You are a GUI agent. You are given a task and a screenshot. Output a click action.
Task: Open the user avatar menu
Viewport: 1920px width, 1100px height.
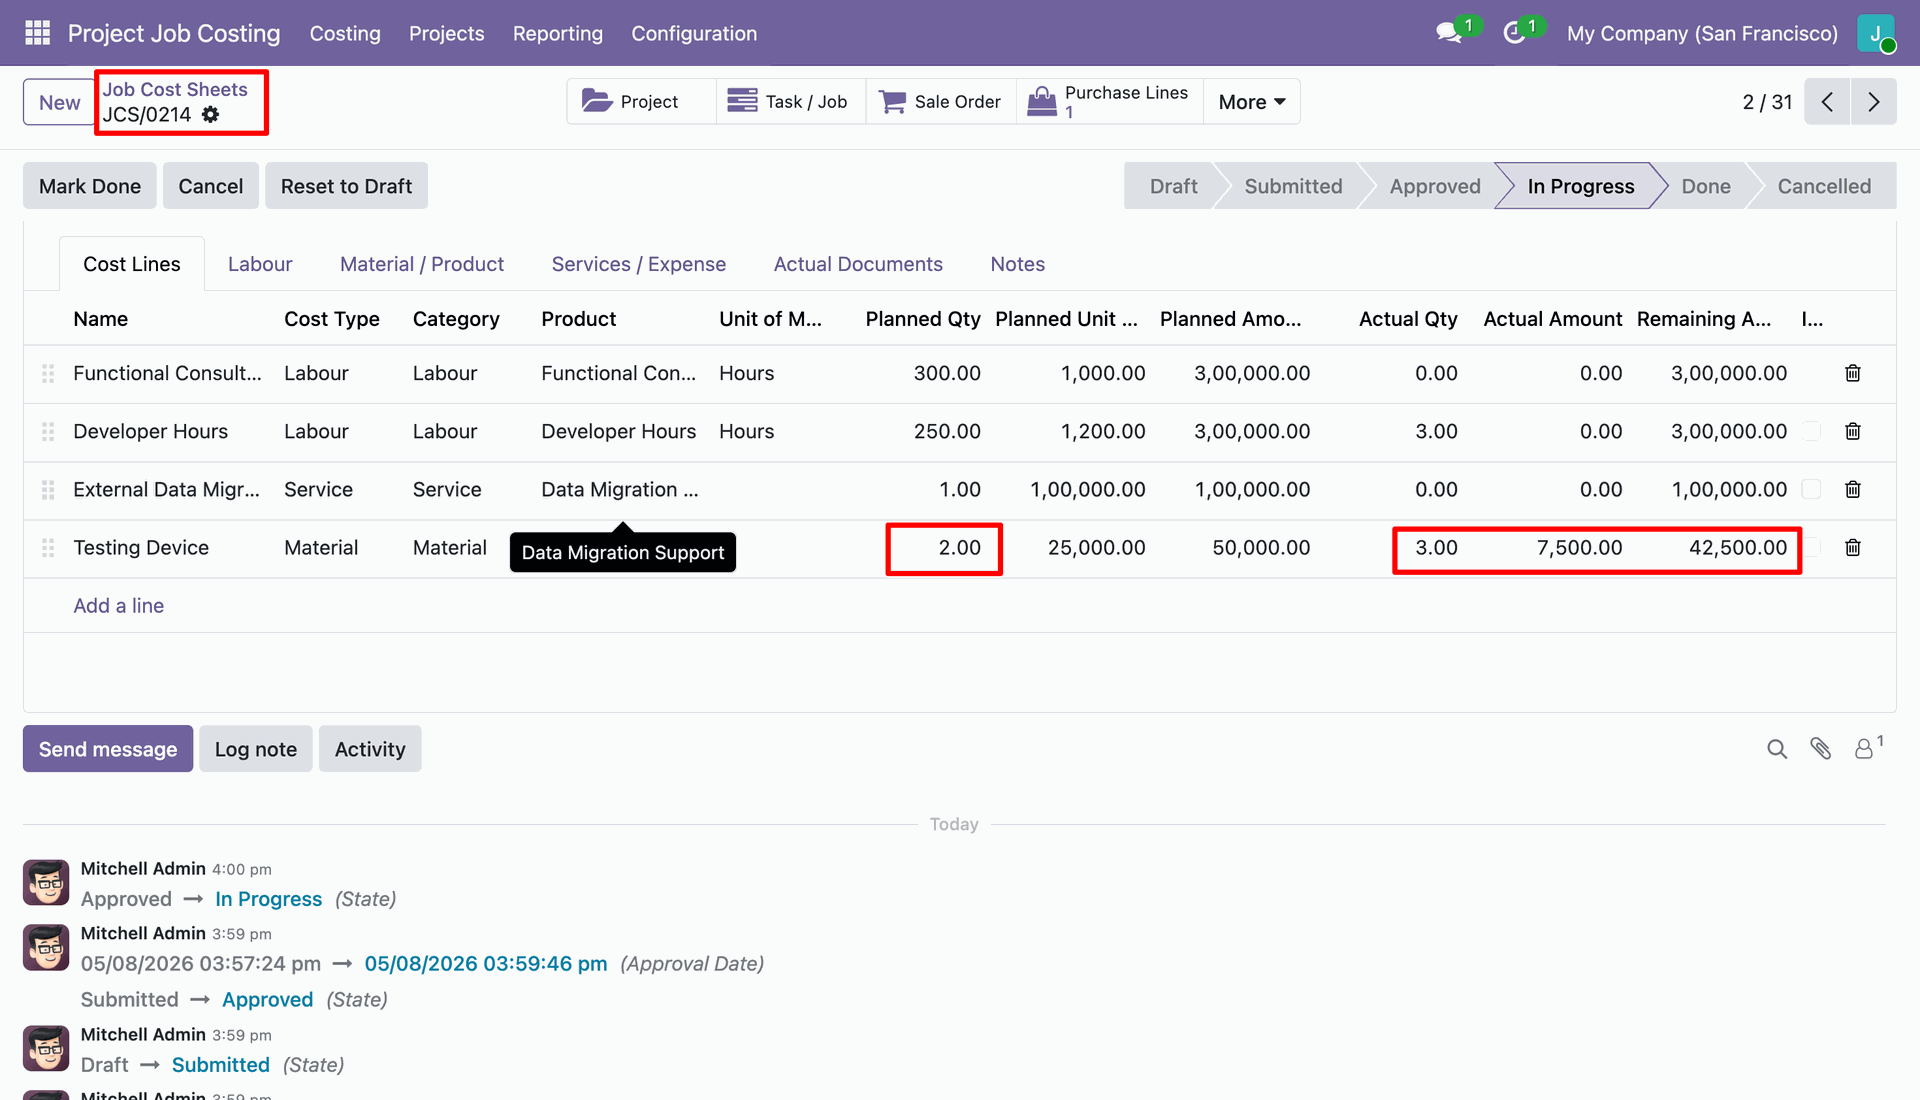tap(1875, 33)
